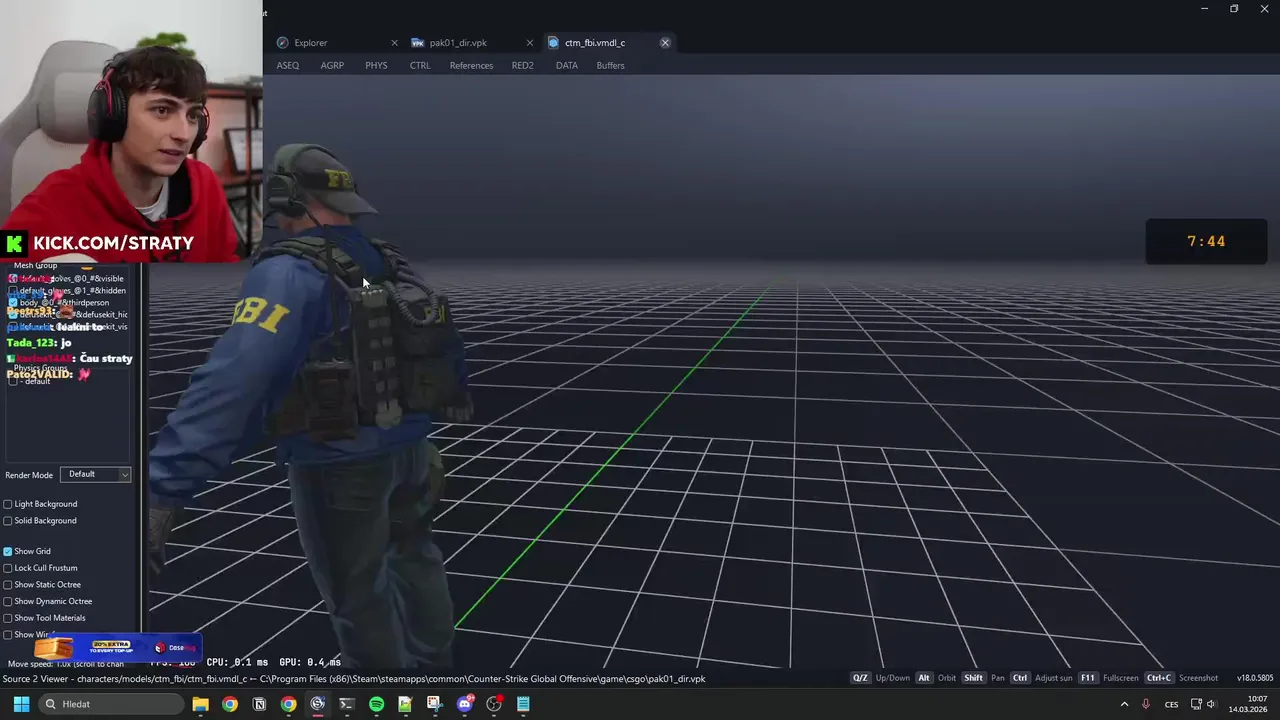Open the PHYS sub-tab

376,66
